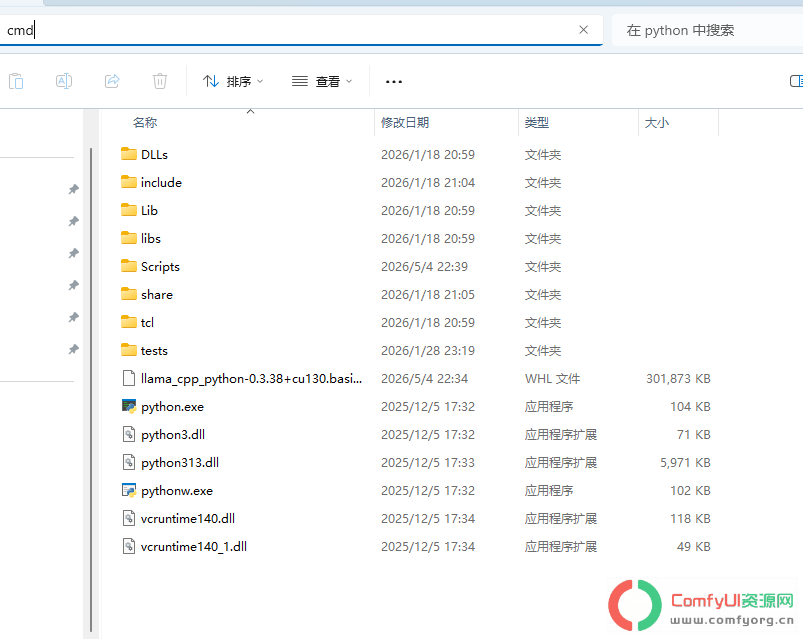803x639 pixels.
Task: Click the 104 KB size of python.exe
Action: pos(690,407)
